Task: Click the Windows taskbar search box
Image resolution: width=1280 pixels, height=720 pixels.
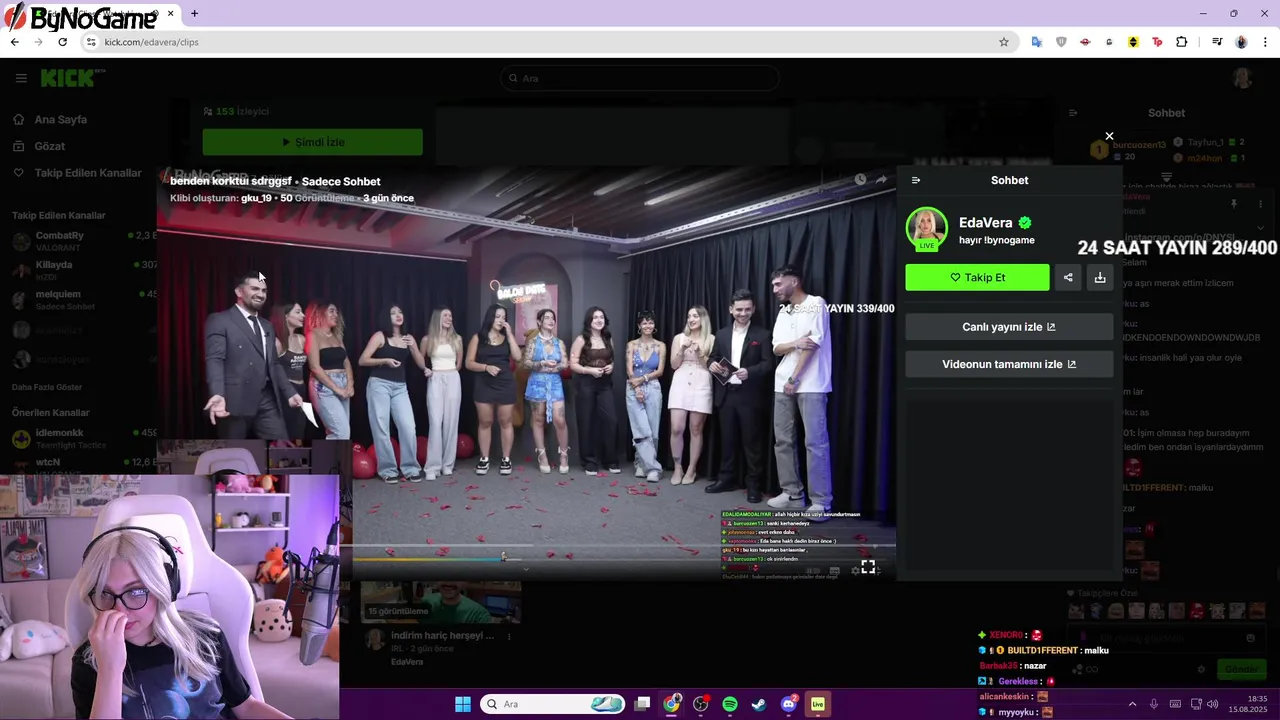Action: pyautogui.click(x=553, y=704)
